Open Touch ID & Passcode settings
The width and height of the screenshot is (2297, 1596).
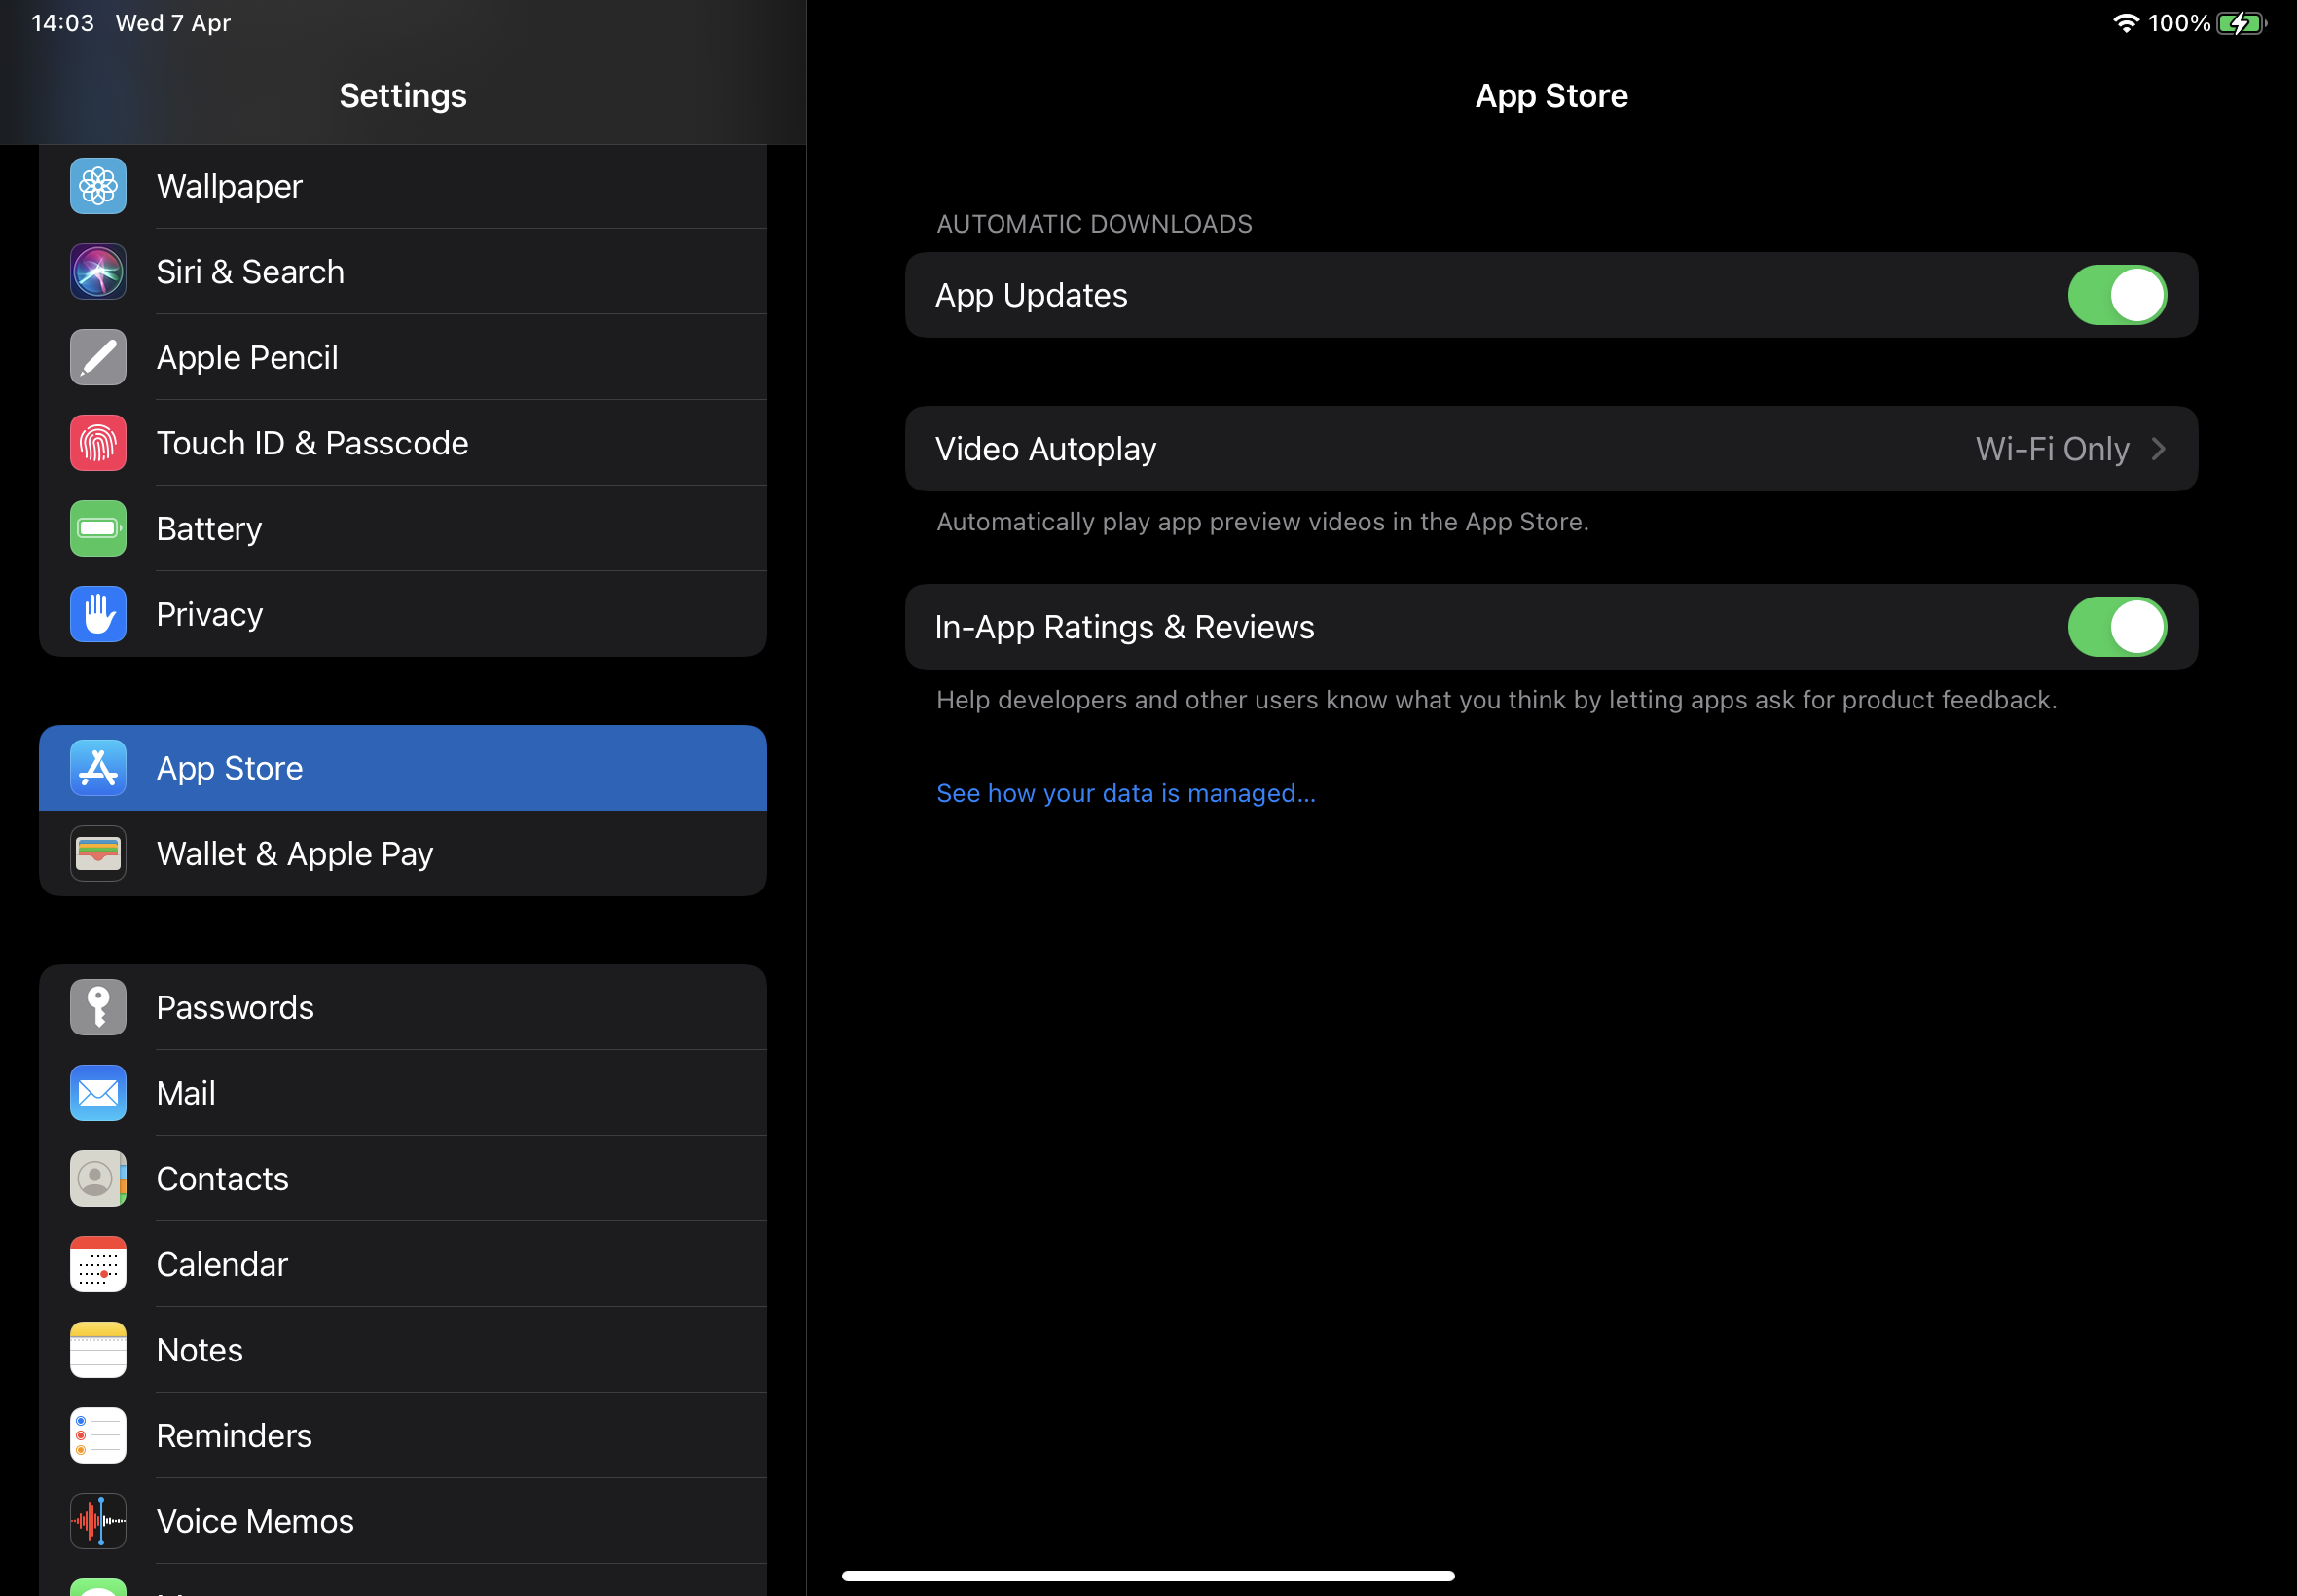click(403, 443)
